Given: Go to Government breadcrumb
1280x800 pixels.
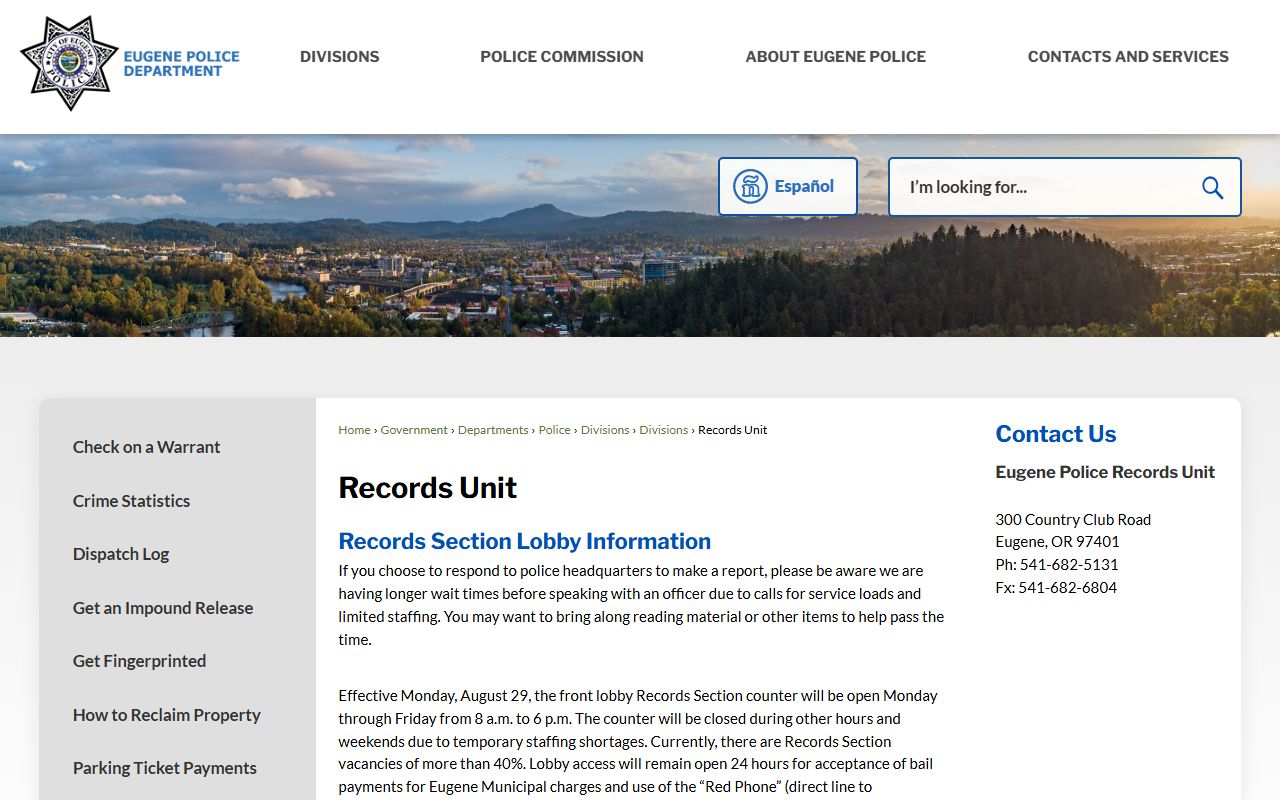Looking at the screenshot, I should [x=414, y=430].
